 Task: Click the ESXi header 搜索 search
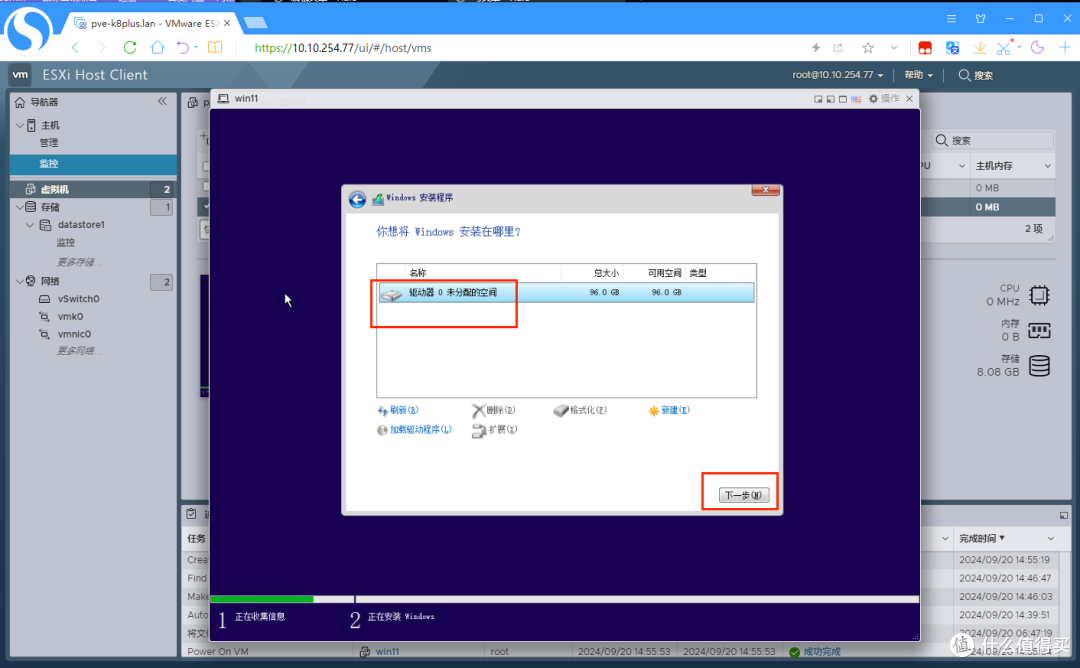point(975,75)
